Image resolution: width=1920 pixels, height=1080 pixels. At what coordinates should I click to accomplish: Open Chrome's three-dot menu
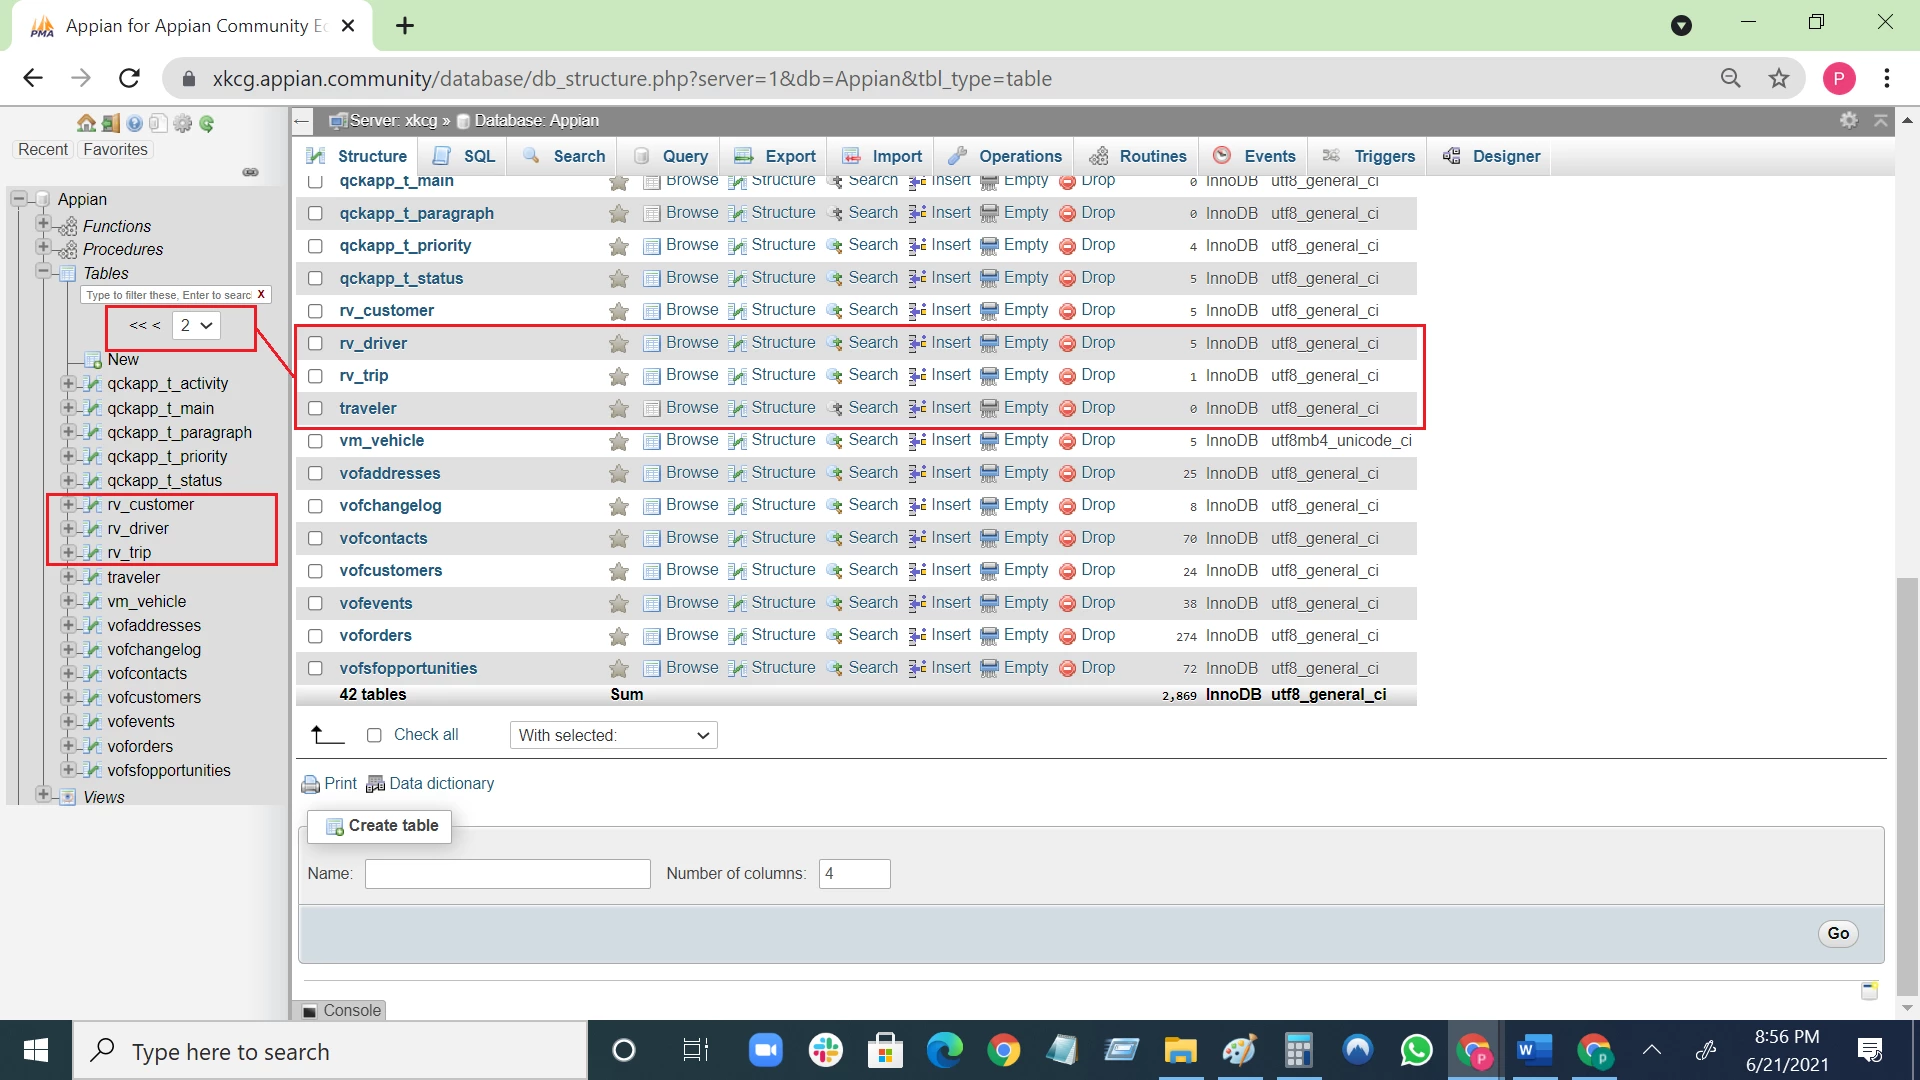click(x=1887, y=78)
